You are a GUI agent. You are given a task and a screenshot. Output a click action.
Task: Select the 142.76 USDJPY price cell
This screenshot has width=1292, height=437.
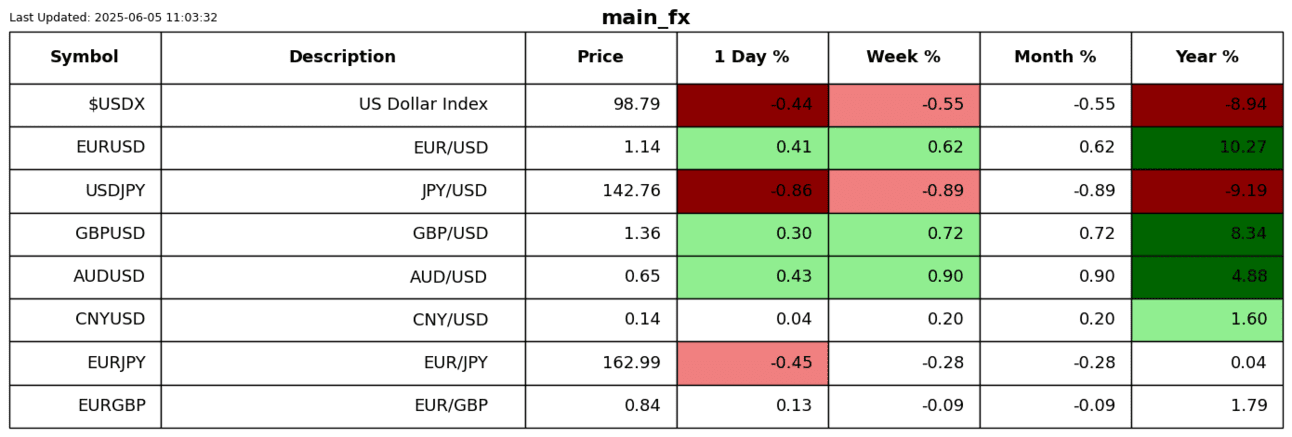coord(631,191)
